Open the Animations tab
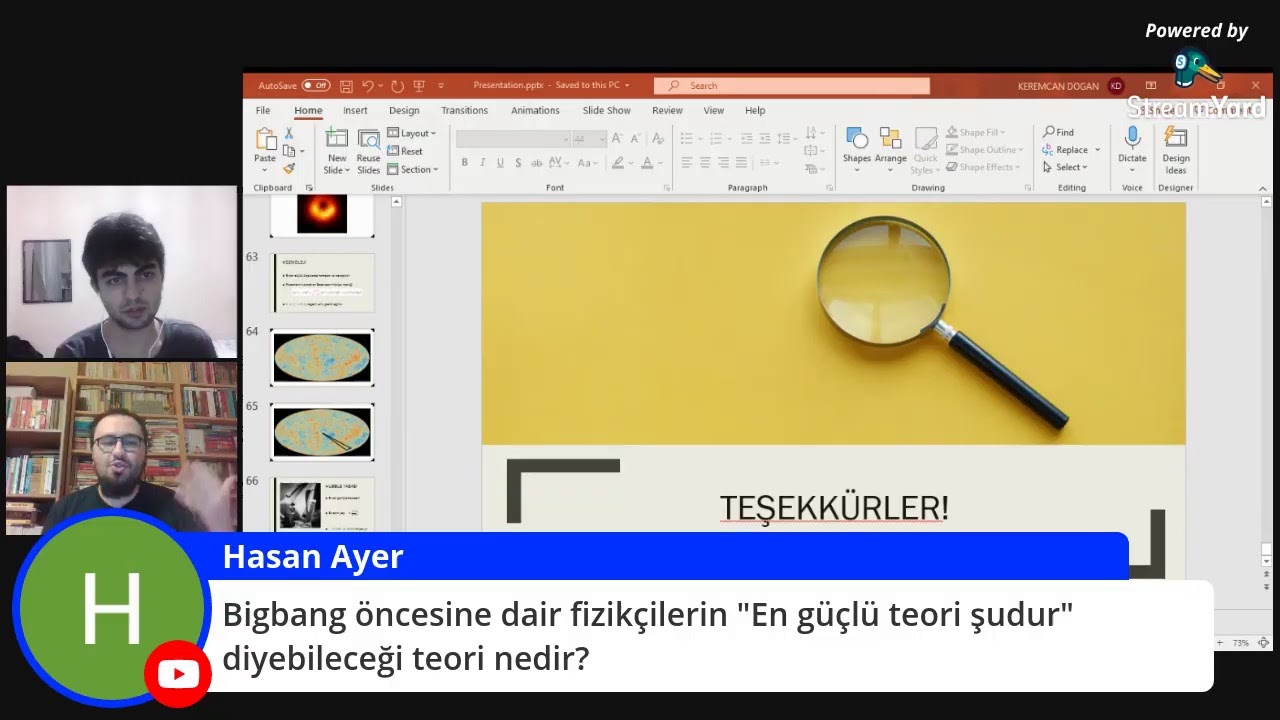Image resolution: width=1280 pixels, height=720 pixels. coord(535,111)
